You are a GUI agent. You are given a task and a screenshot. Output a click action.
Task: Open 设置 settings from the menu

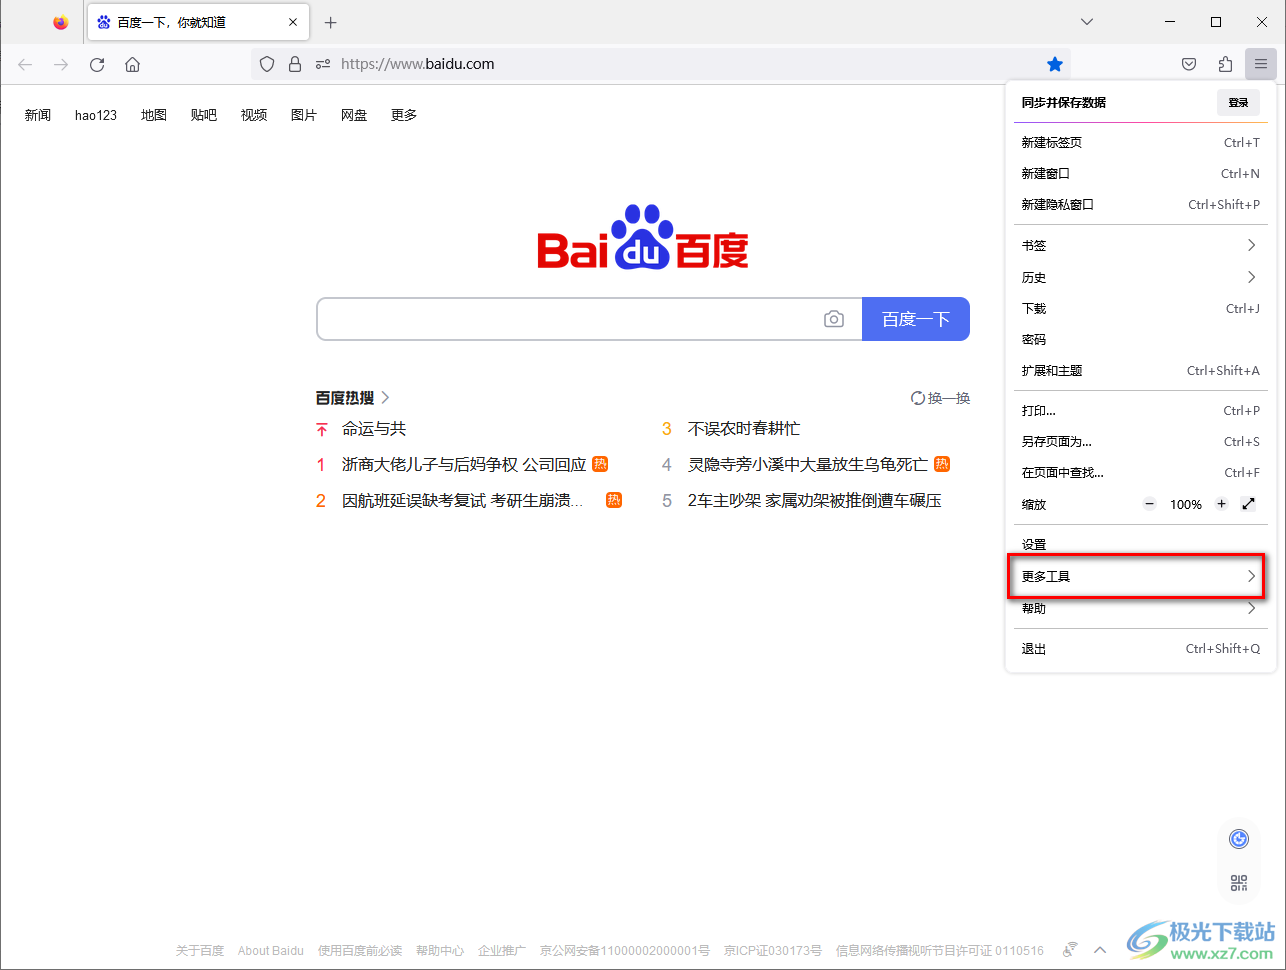coord(1140,544)
